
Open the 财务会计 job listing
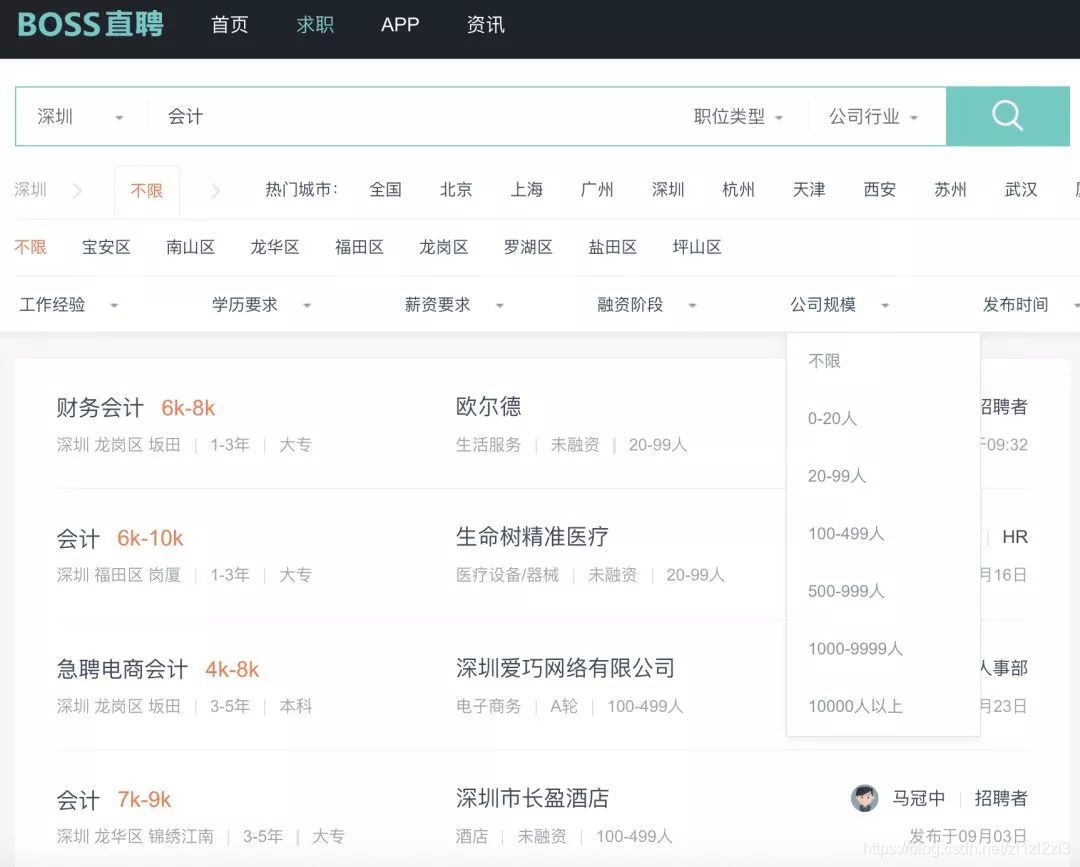click(x=100, y=408)
